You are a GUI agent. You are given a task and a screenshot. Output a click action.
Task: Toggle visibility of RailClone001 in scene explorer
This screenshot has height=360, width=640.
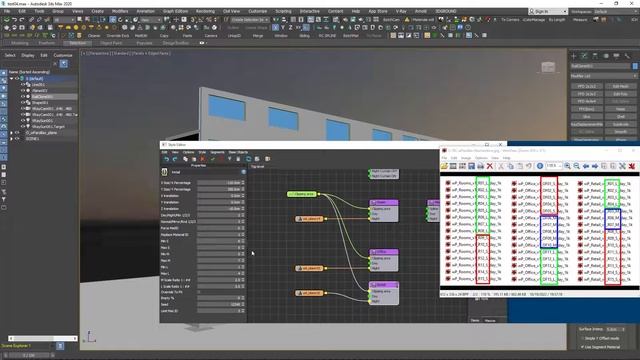pyautogui.click(x=23, y=97)
